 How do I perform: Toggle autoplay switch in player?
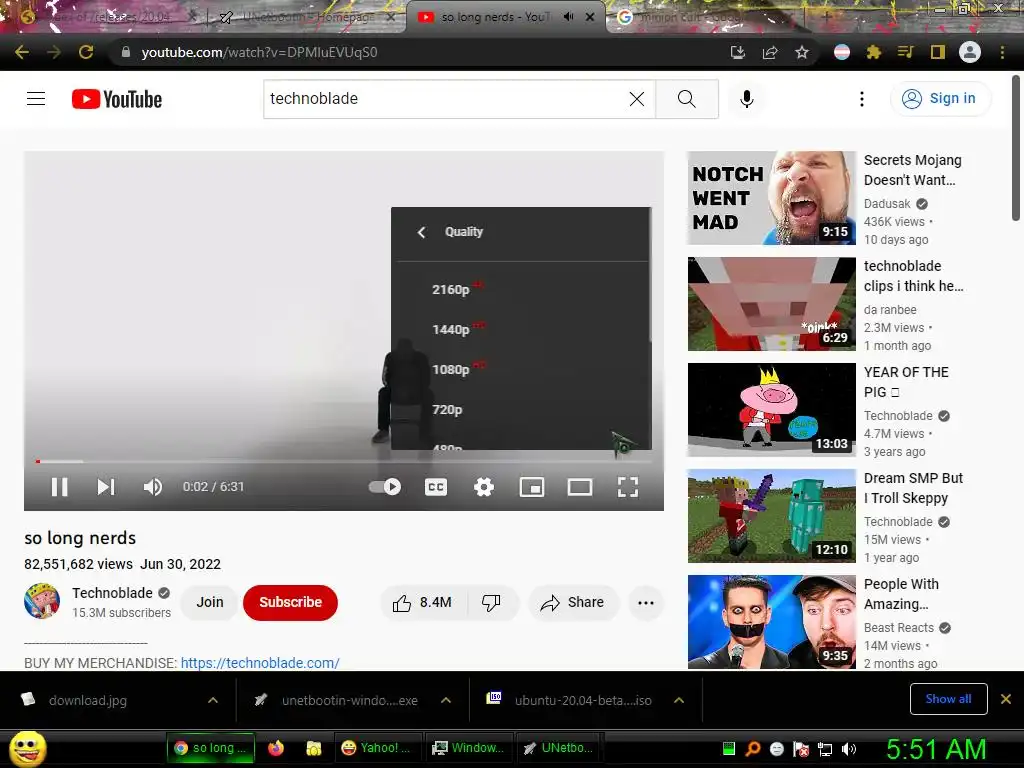point(385,487)
